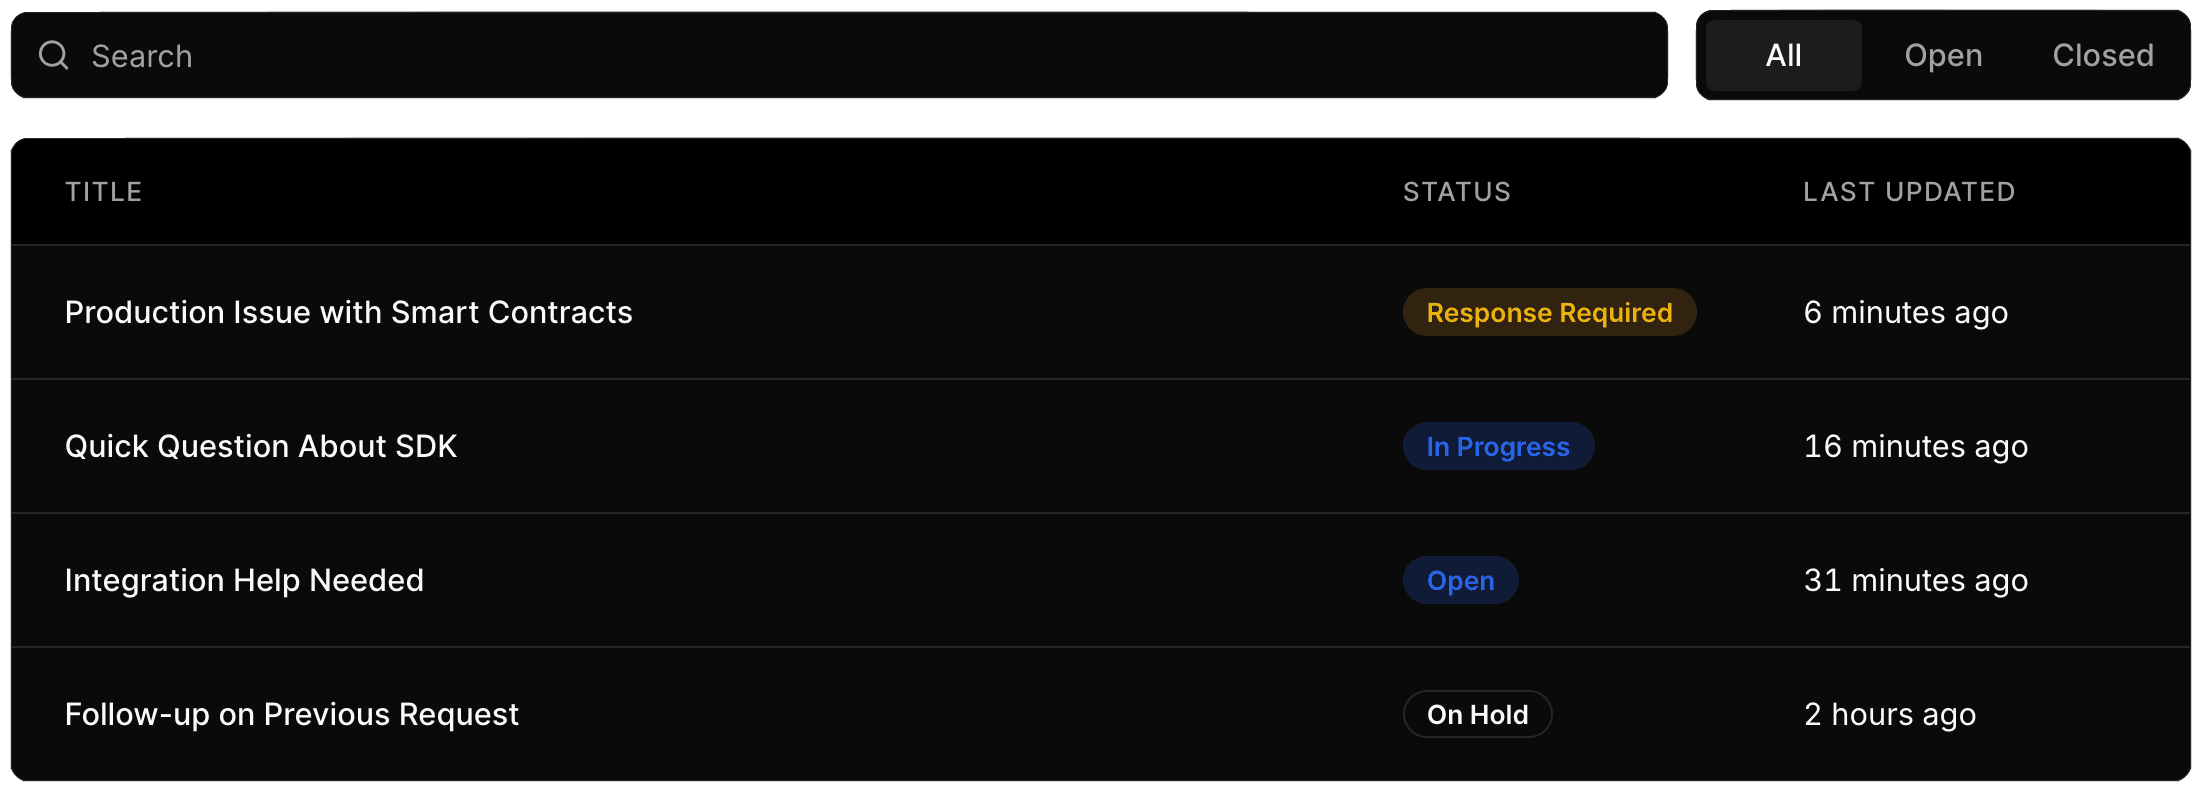
Task: Open Integration Help Needed ticket
Action: (x=244, y=580)
